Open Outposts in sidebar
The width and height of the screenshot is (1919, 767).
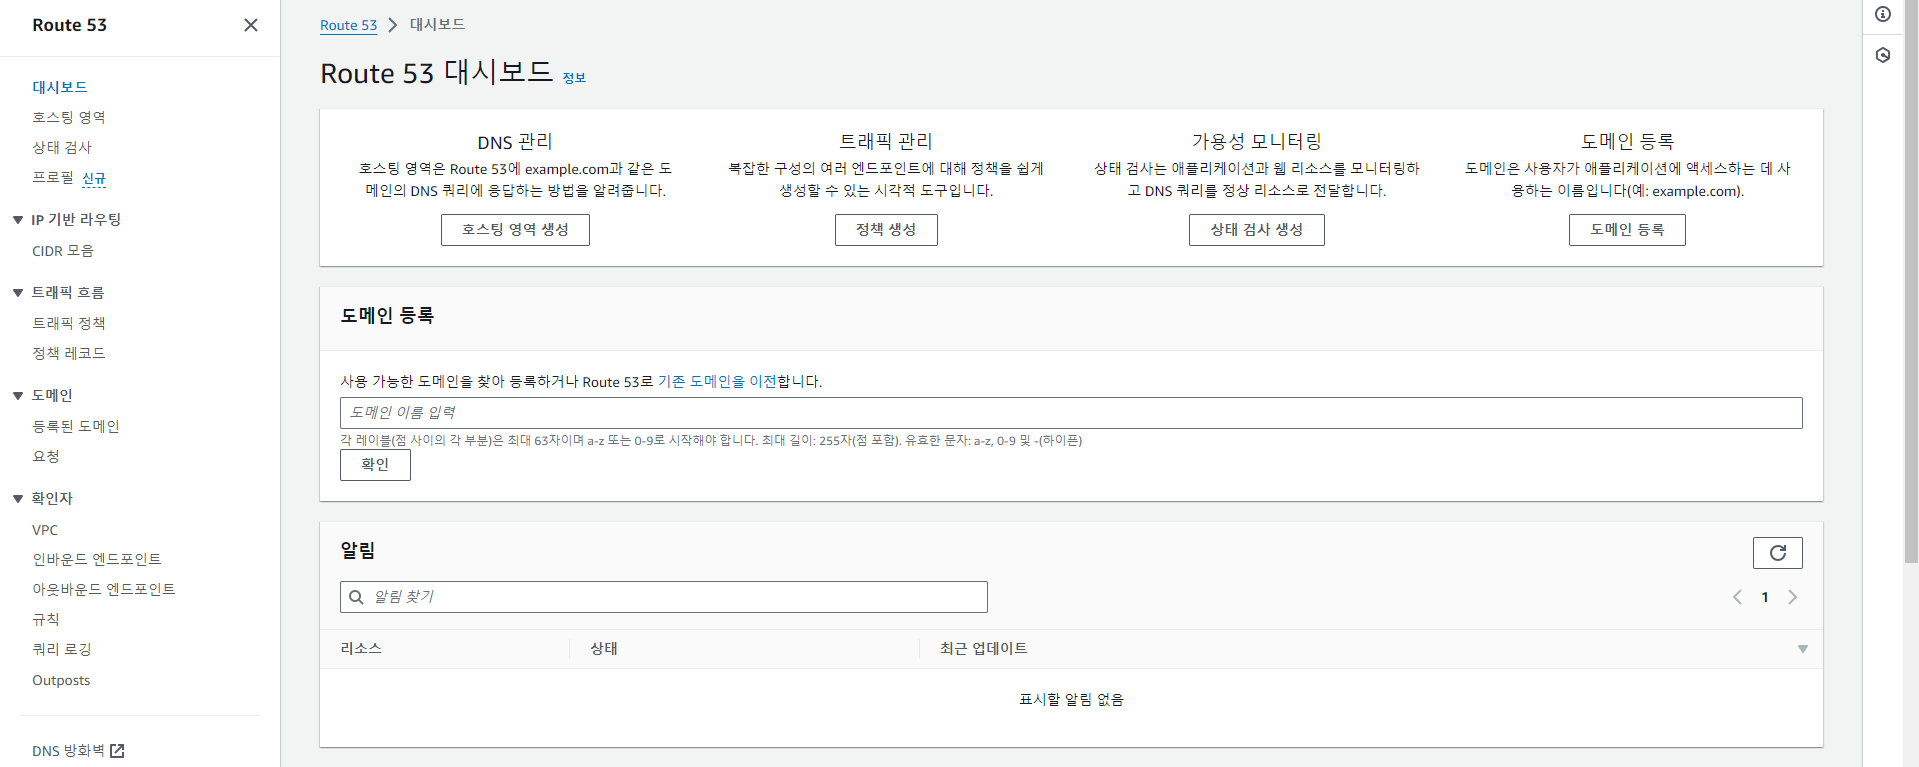(x=61, y=680)
